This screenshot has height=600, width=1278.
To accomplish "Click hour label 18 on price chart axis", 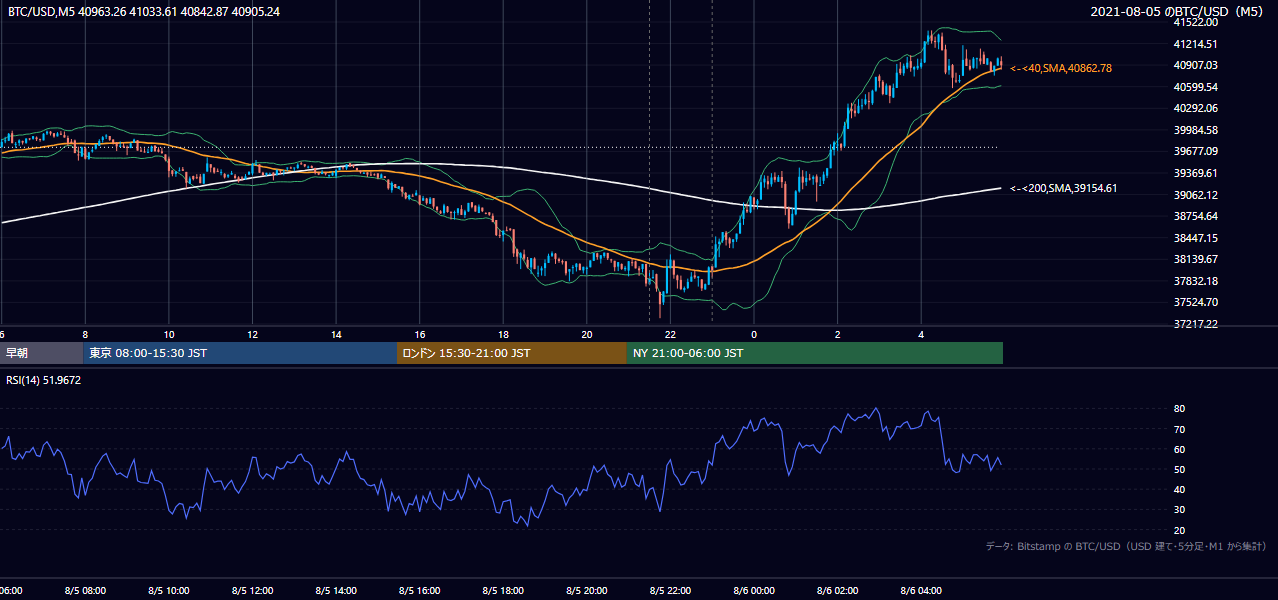I will click(503, 335).
